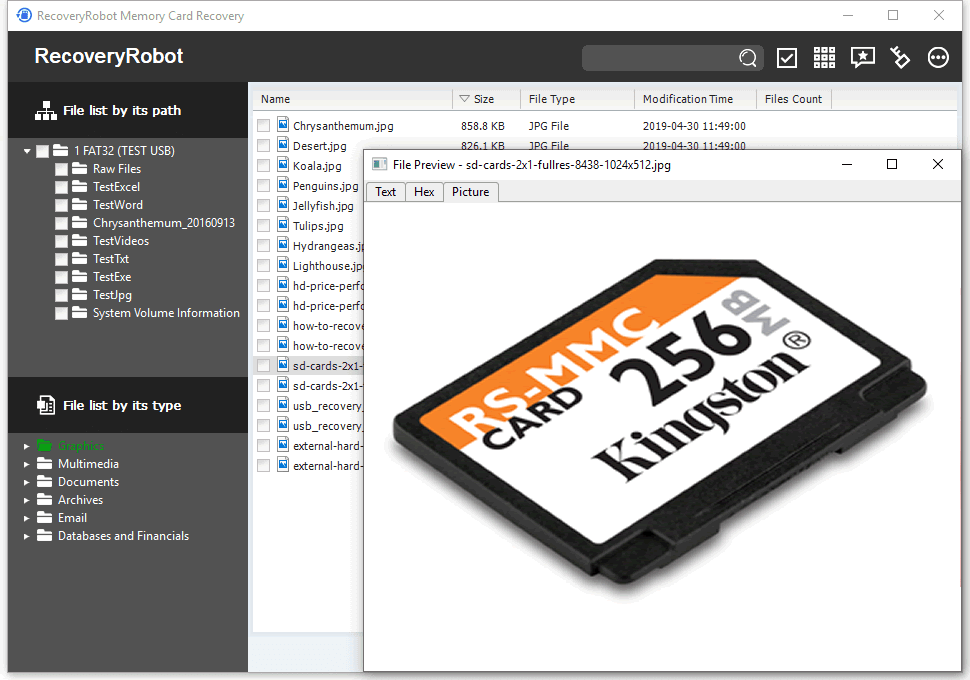Expand the Archives category
Screen dimensions: 970x680
[27, 500]
